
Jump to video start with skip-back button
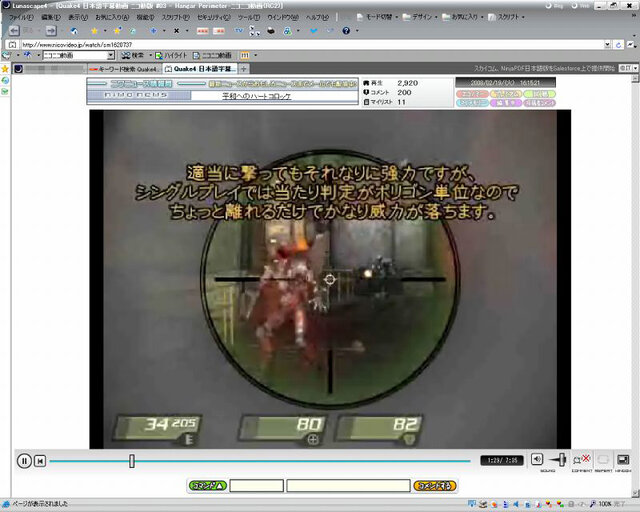coord(40,461)
